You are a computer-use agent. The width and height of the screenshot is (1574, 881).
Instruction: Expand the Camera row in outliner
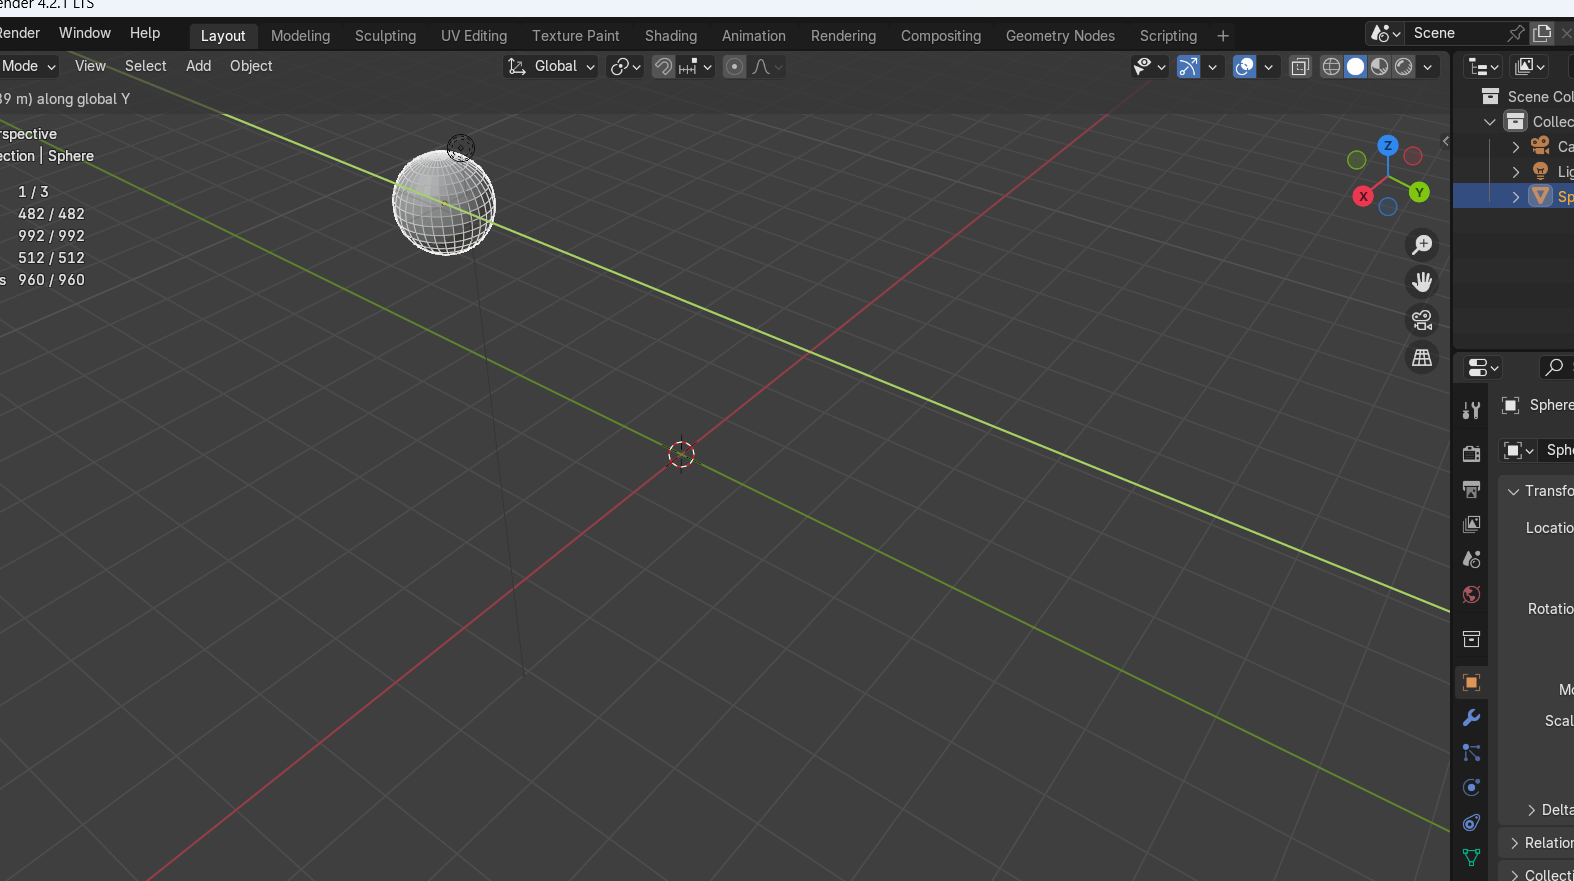[x=1516, y=147]
